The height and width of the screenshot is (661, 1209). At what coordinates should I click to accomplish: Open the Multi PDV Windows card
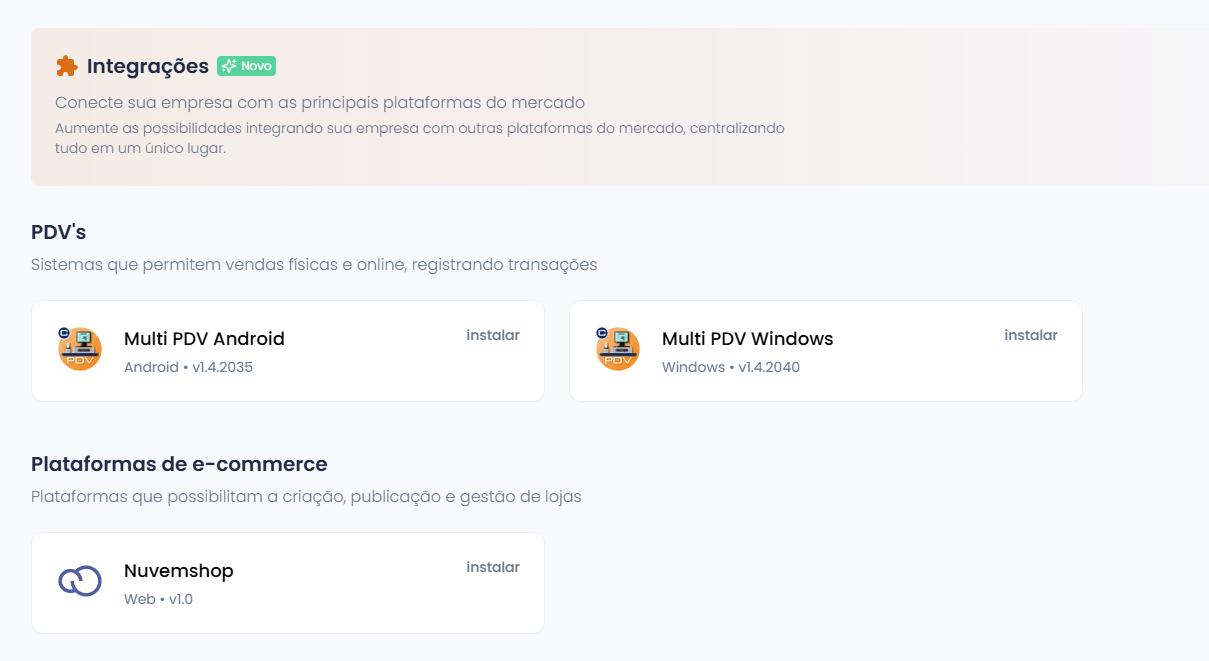pyautogui.click(x=825, y=350)
